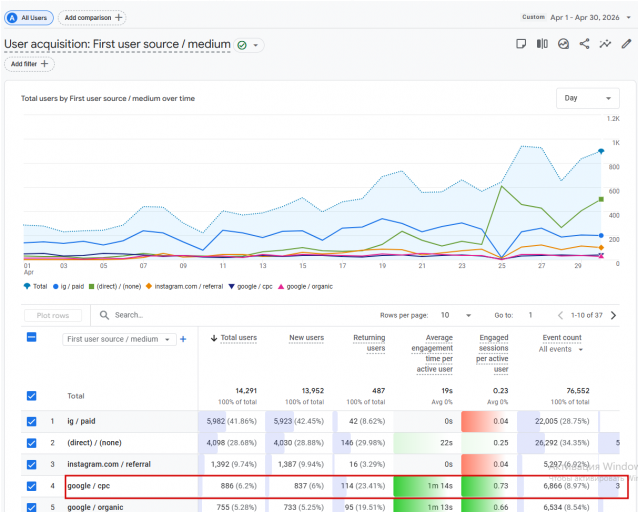Open Rows per page dropdown

468,315
